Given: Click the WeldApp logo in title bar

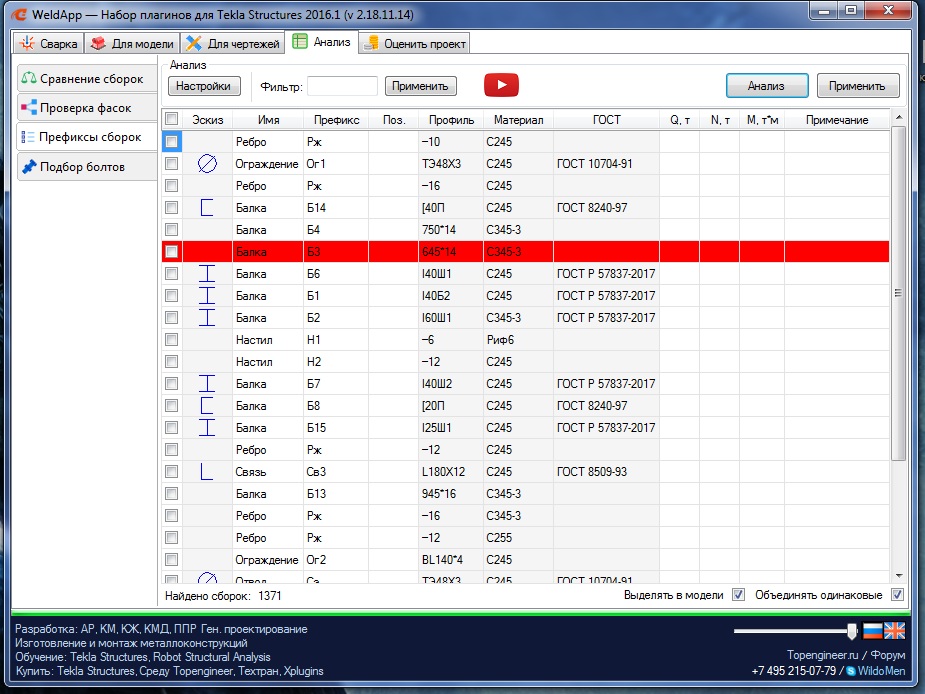Looking at the screenshot, I should [18, 15].
